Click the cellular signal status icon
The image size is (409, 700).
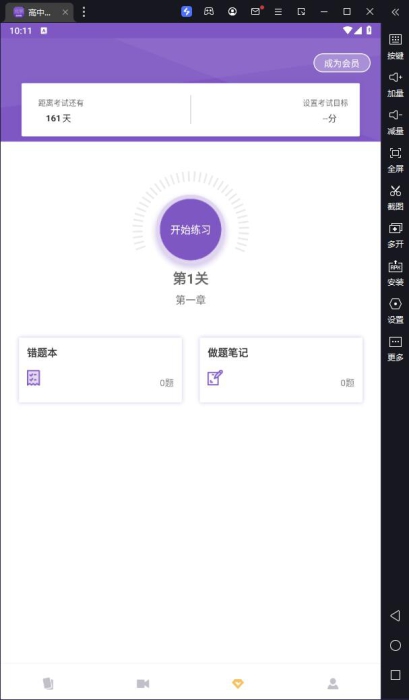click(358, 30)
